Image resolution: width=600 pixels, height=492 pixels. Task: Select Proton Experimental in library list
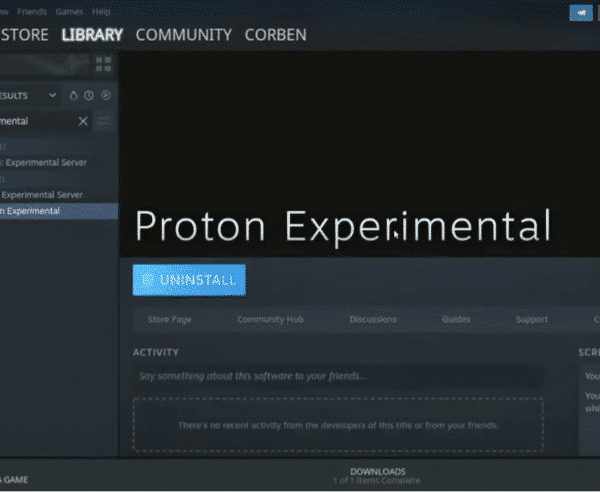[x=59, y=211]
